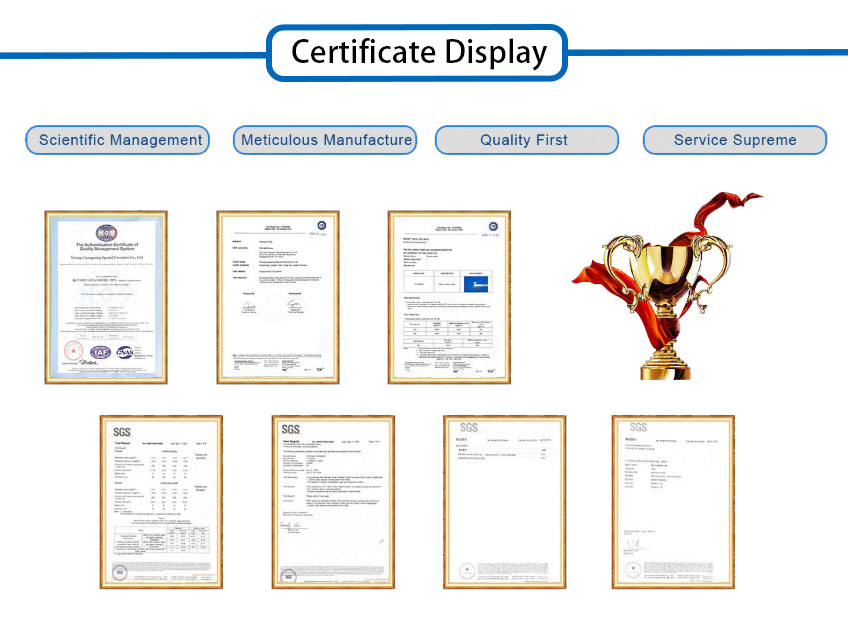Click the round stamp on SGS tables report
848x624 pixels.
120,572
